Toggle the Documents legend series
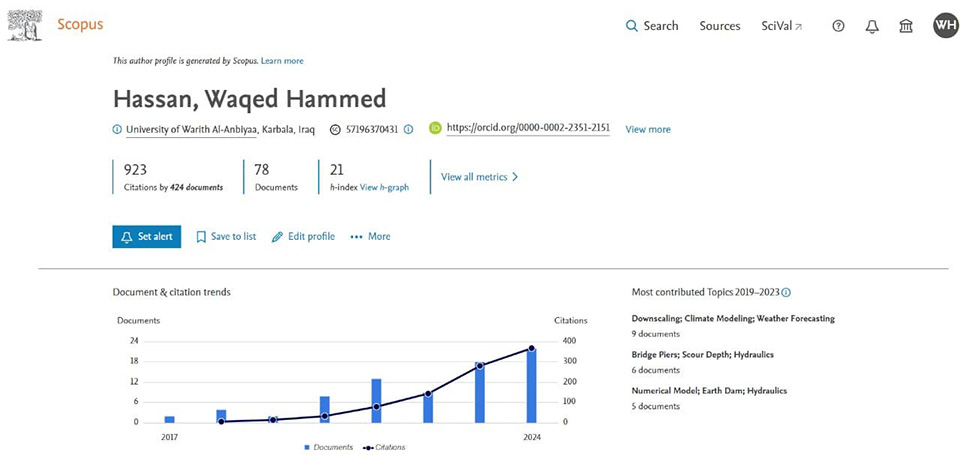This screenshot has height=455, width=960. (328, 447)
